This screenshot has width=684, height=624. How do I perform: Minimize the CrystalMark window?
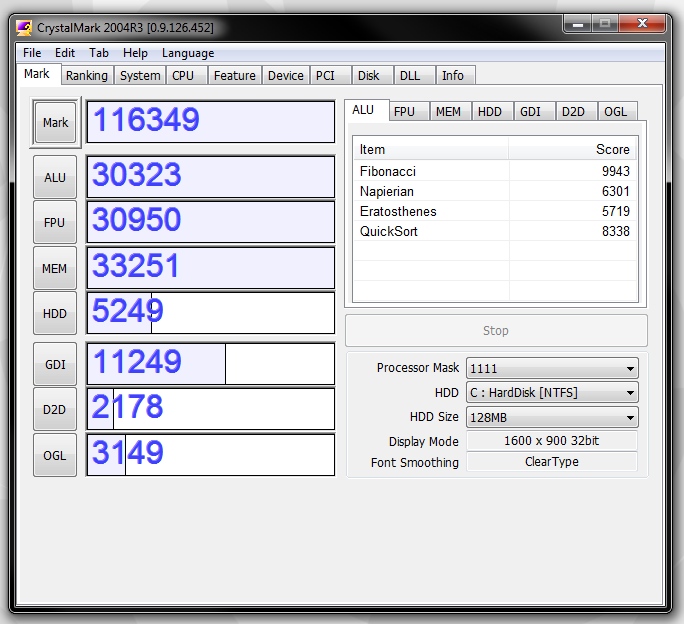pyautogui.click(x=578, y=24)
